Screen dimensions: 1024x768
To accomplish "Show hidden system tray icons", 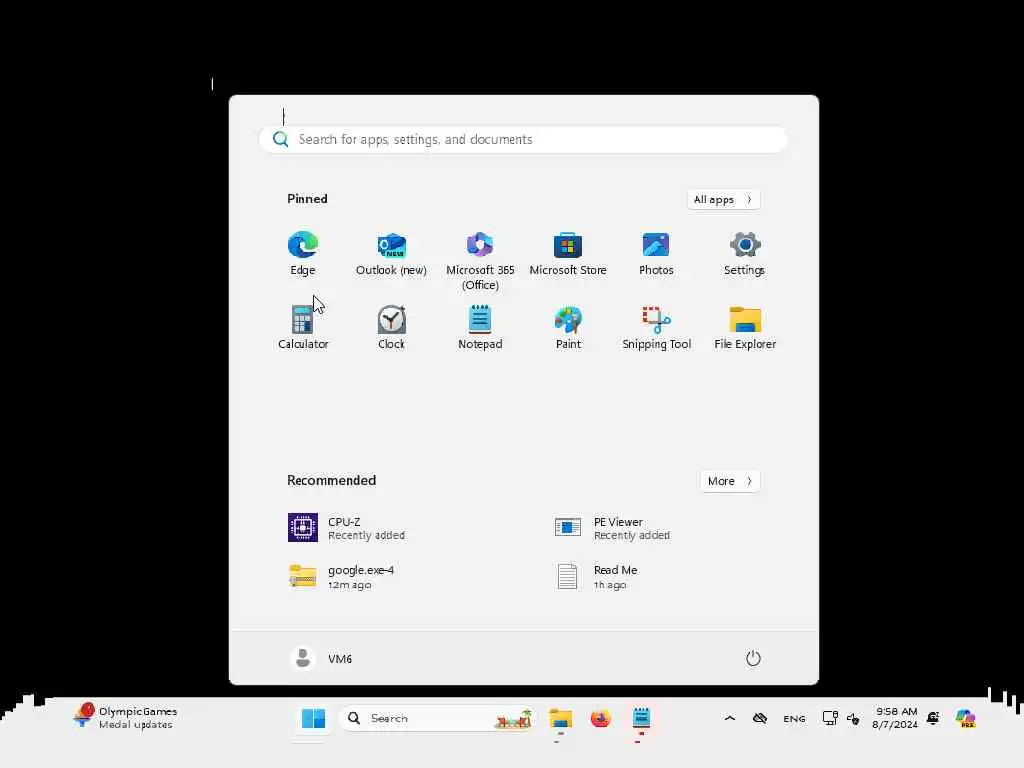I will click(729, 718).
